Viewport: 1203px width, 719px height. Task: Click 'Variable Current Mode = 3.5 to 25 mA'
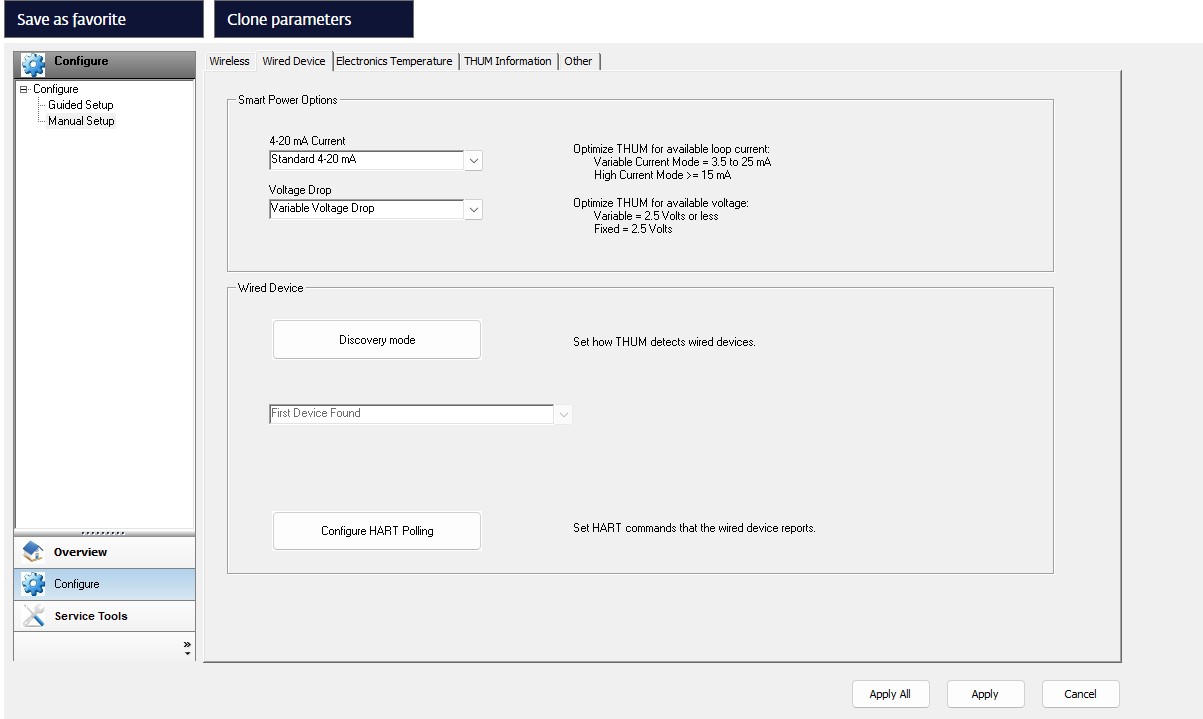(x=682, y=162)
